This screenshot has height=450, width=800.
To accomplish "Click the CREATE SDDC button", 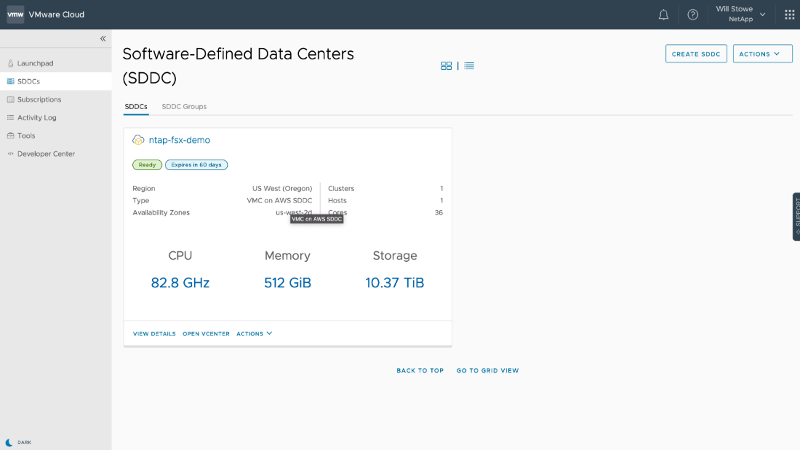I will coord(696,54).
